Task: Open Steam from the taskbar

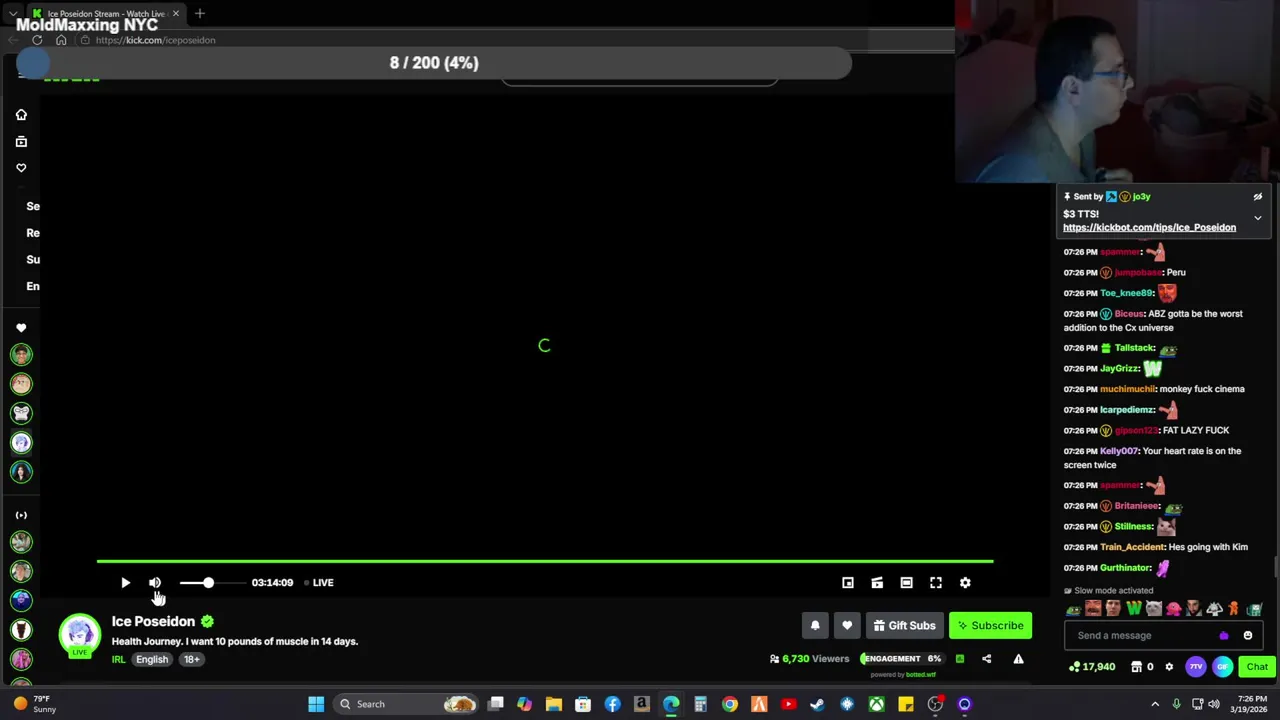Action: [817, 704]
